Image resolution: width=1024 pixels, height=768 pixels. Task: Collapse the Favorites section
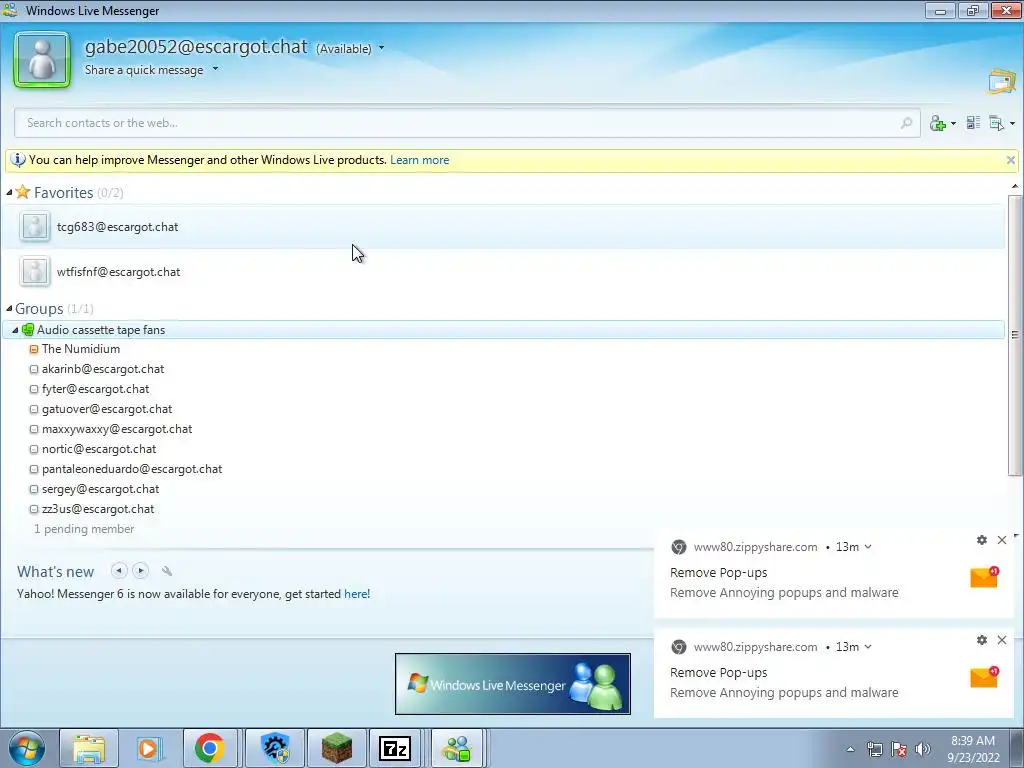point(9,192)
